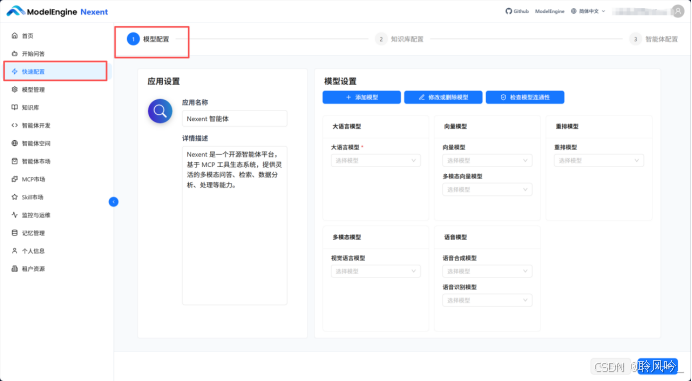
Task: Click the 多模态模型 card title
Action: point(347,237)
